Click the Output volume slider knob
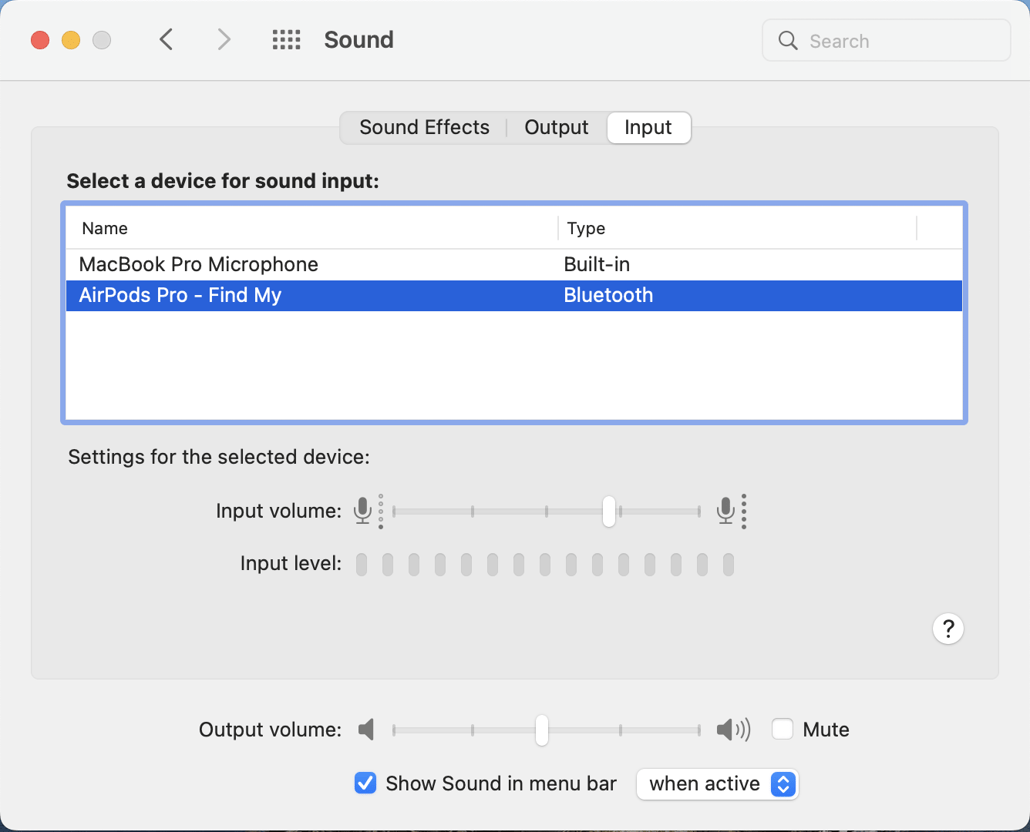Image resolution: width=1030 pixels, height=832 pixels. [x=541, y=730]
